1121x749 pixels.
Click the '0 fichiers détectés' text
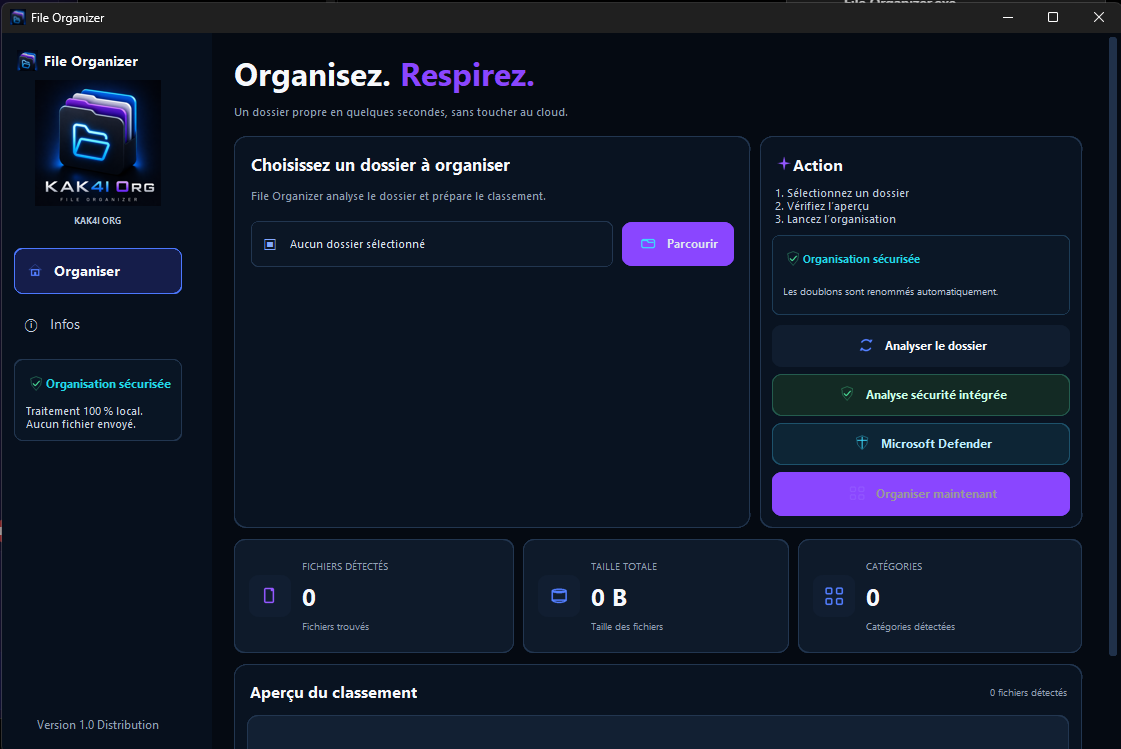pos(1028,693)
